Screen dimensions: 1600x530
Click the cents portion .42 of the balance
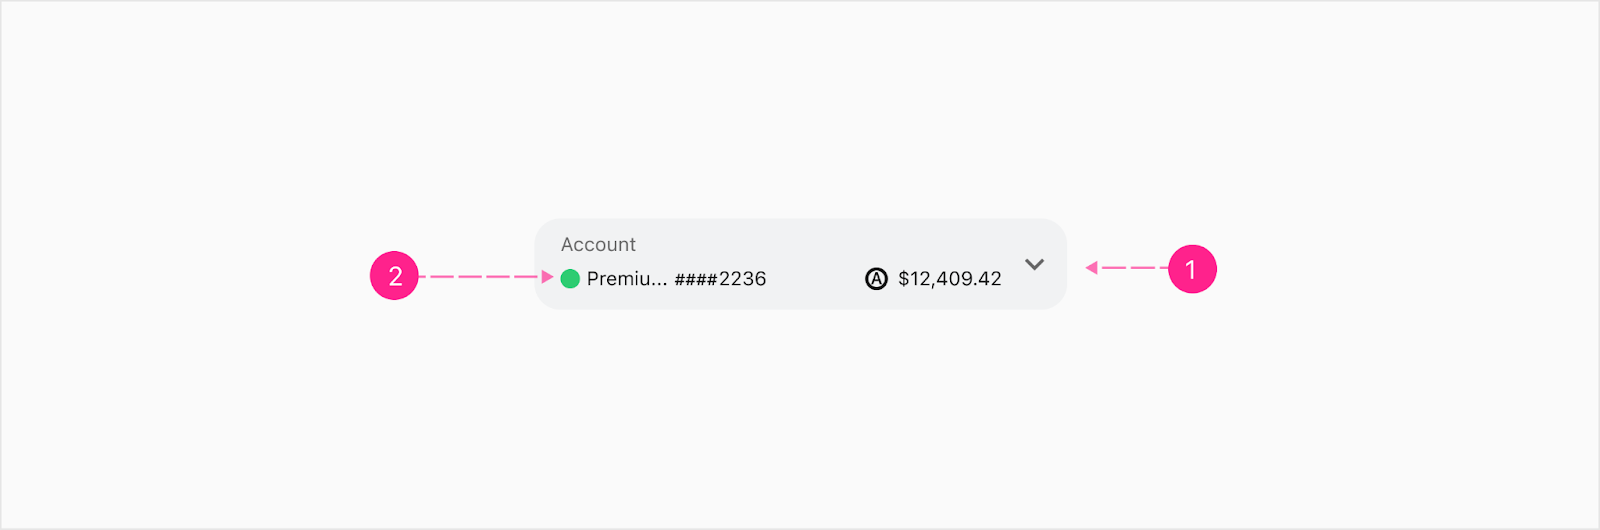pyautogui.click(x=989, y=279)
